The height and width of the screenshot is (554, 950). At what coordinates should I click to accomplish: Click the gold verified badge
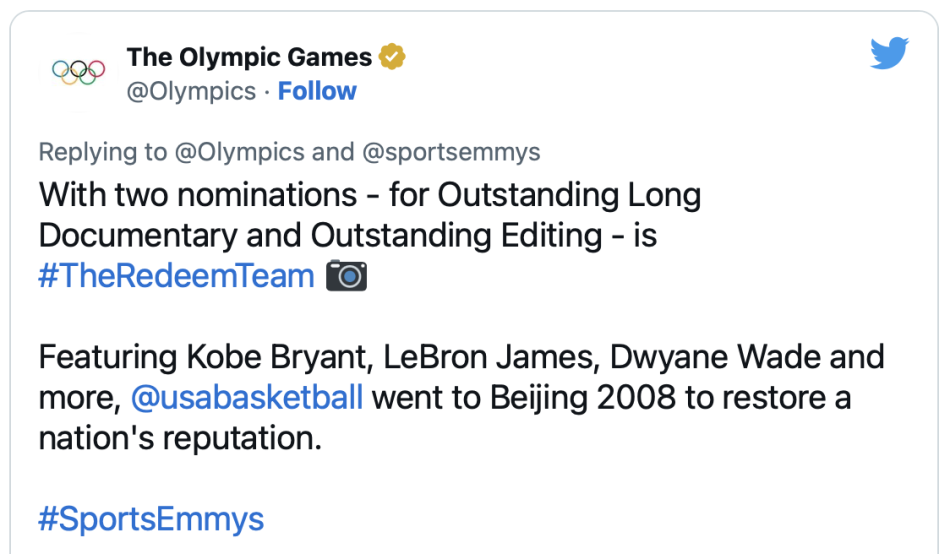[392, 57]
